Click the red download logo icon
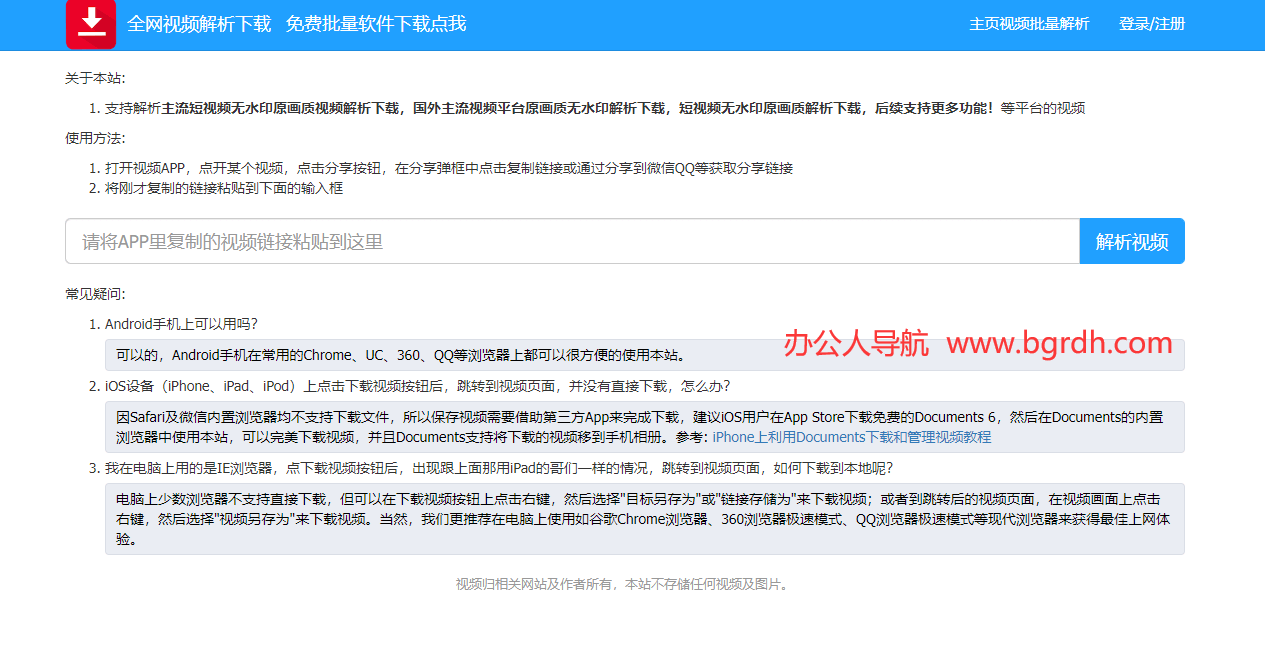This screenshot has height=671, width=1265. click(x=91, y=24)
